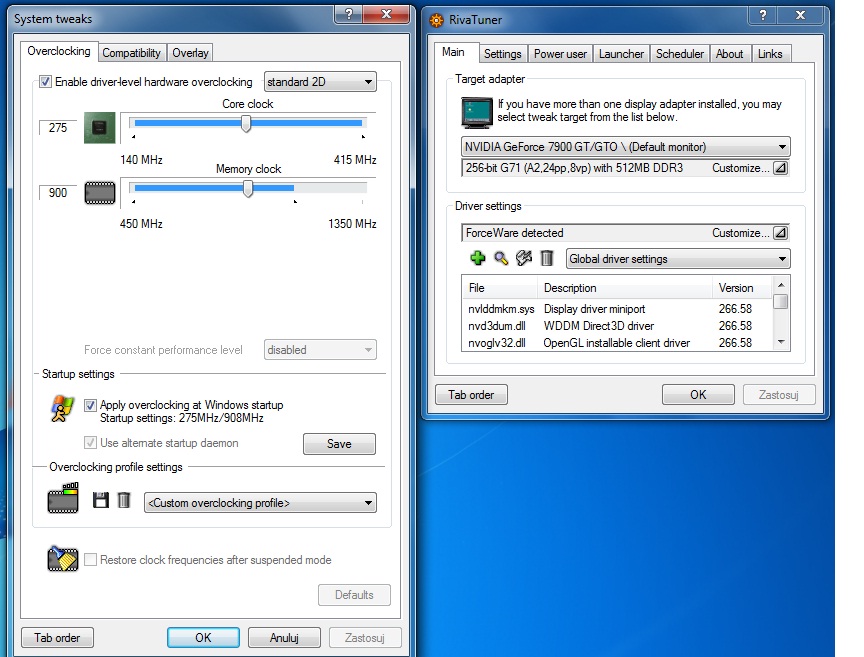Click Tab order in RivaTuner window
The height and width of the screenshot is (657, 864).
coord(471,395)
